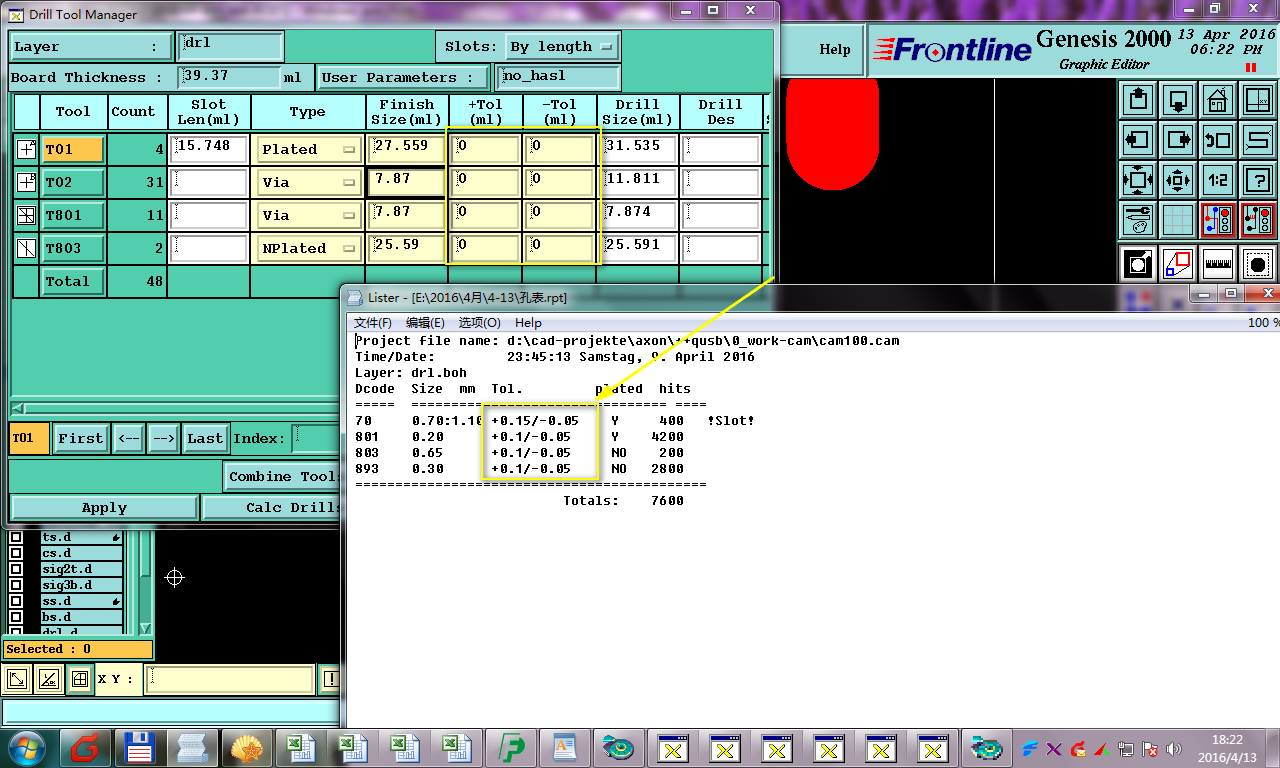
Task: Click the next tool arrow button
Action: [163, 438]
